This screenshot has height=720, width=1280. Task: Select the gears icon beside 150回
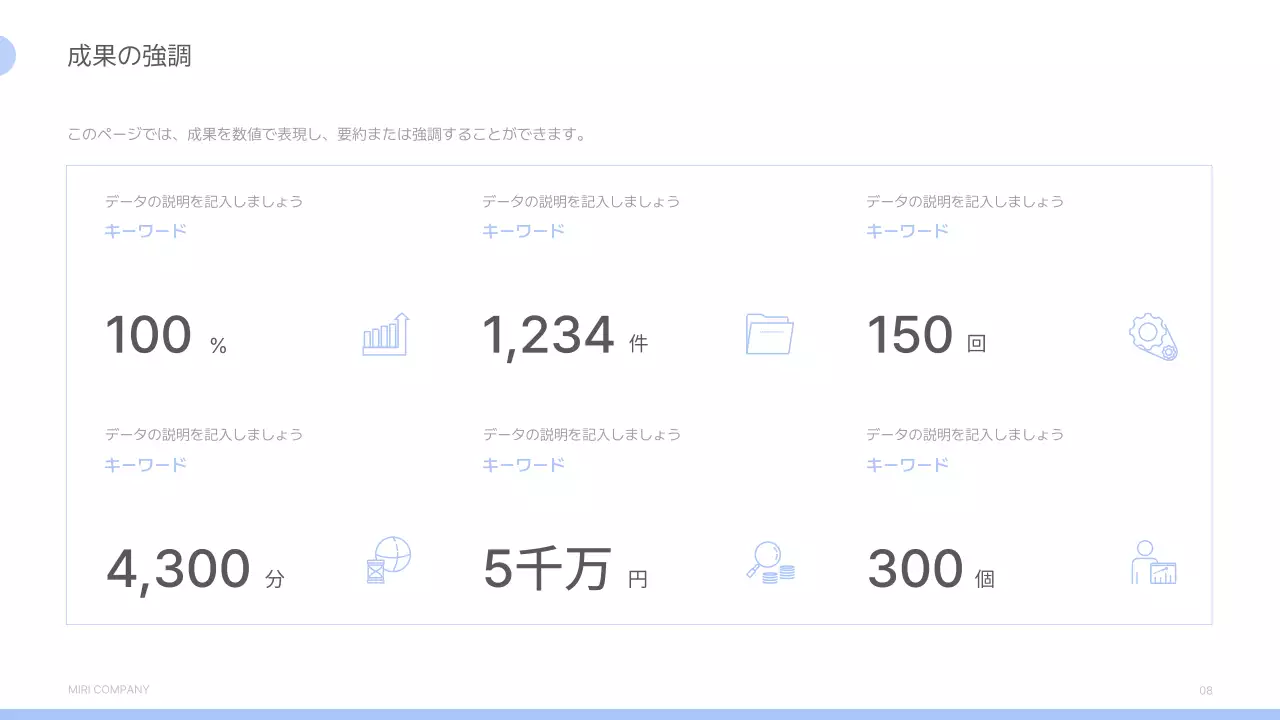pos(1152,337)
